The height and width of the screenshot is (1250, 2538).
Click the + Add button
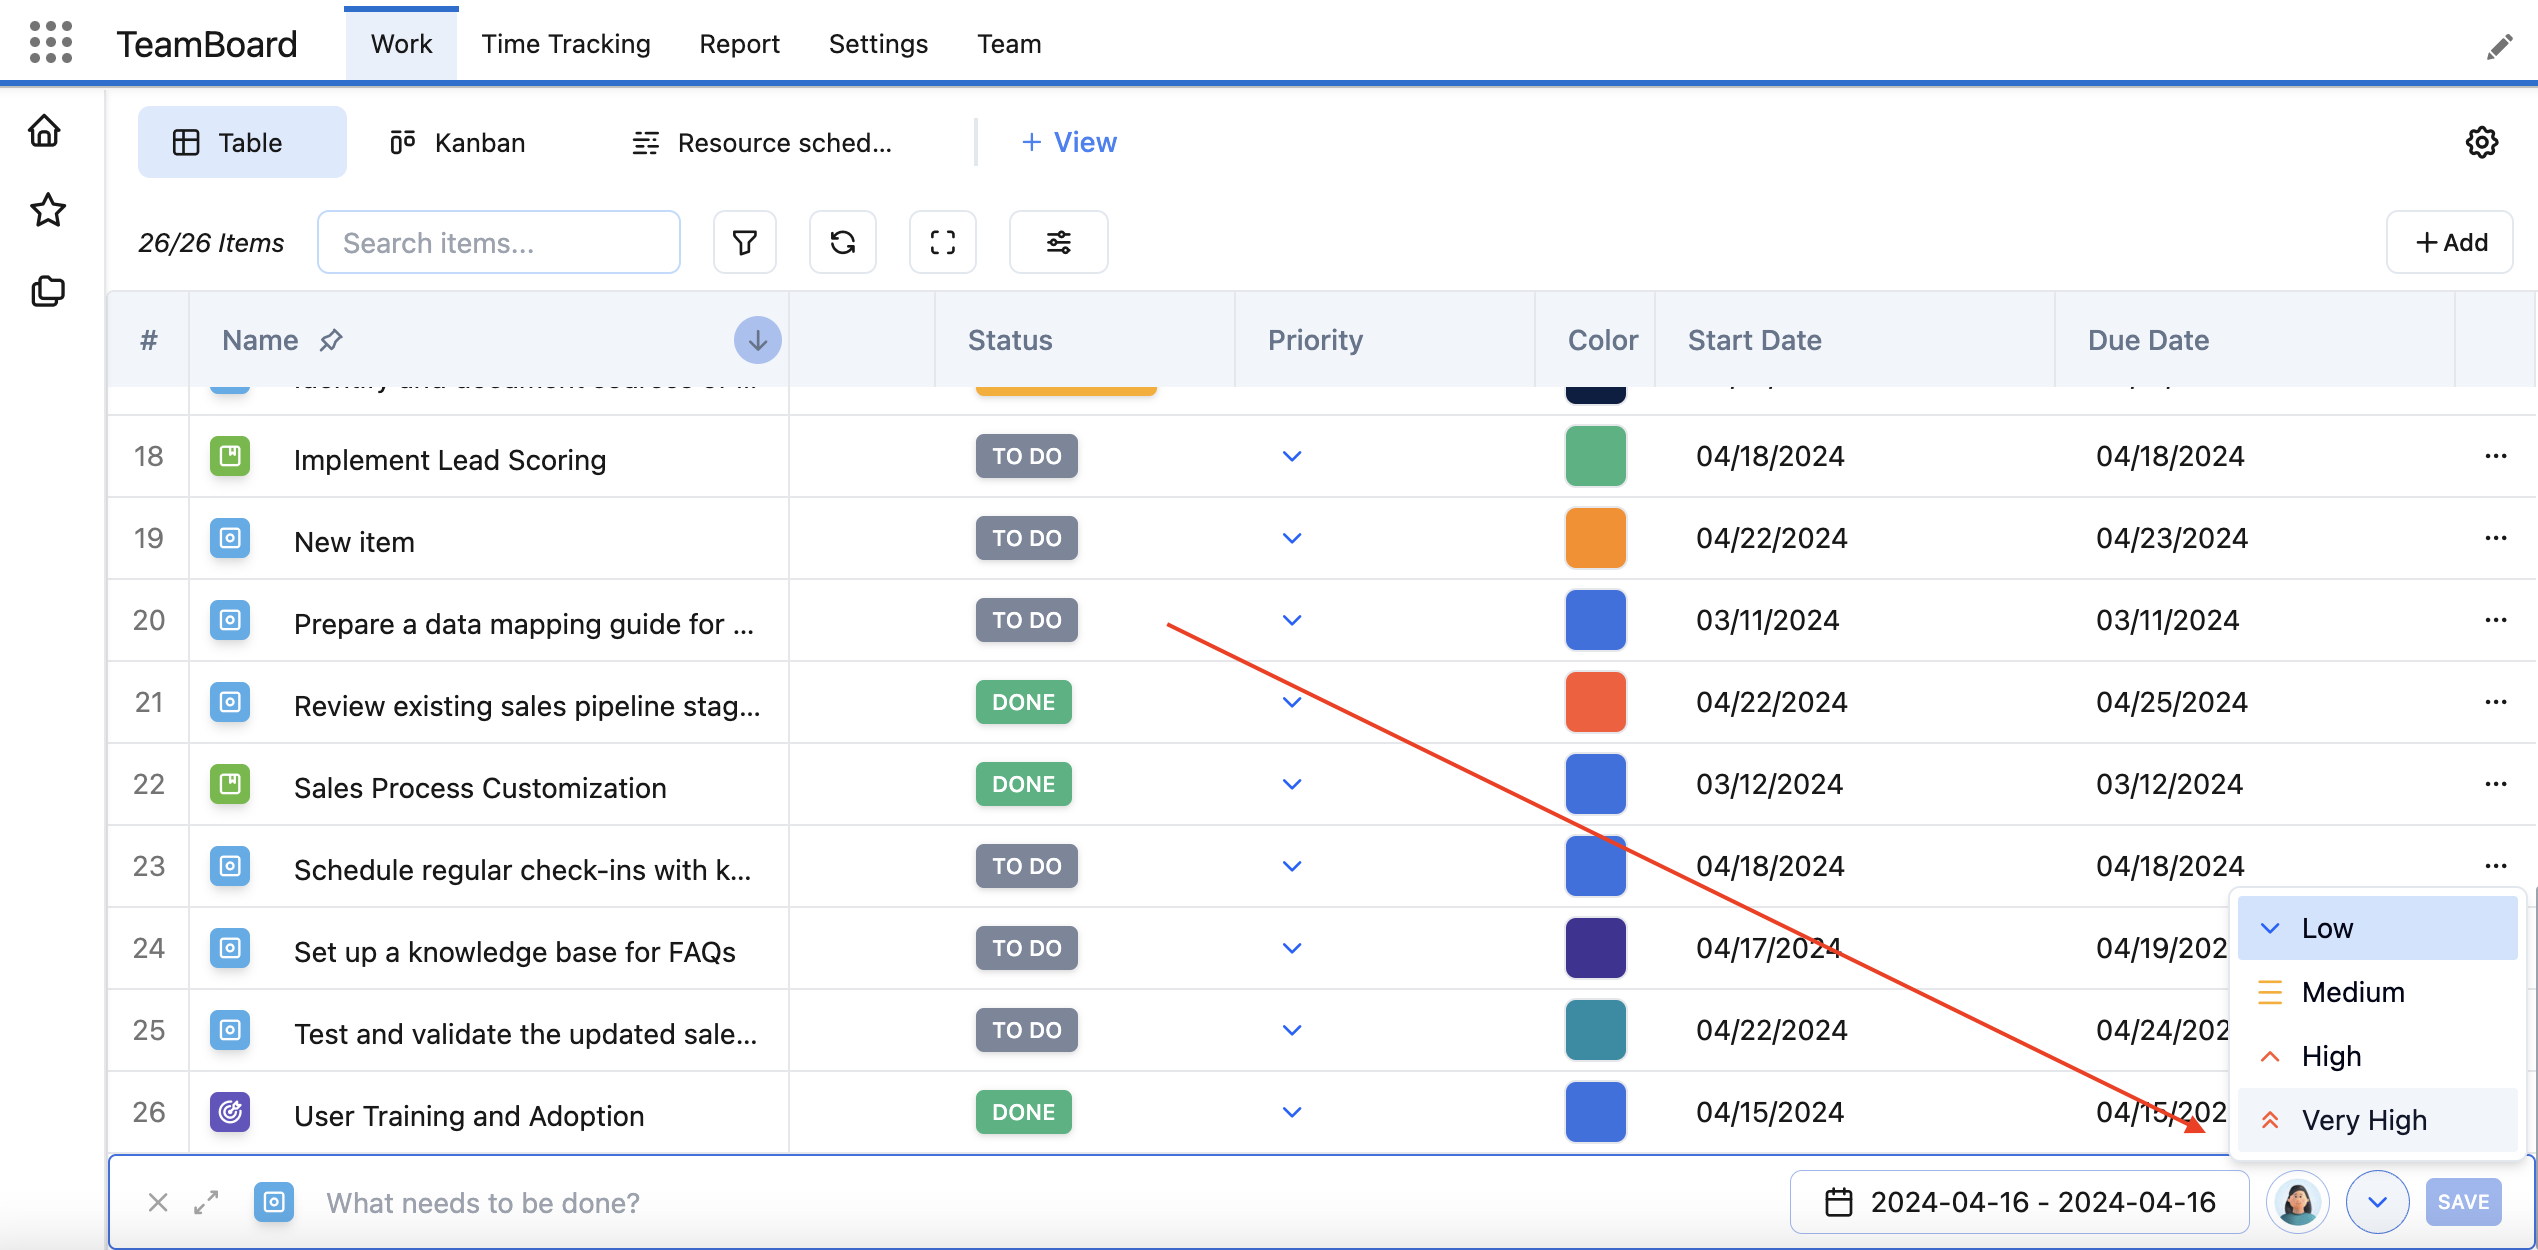tap(2450, 242)
